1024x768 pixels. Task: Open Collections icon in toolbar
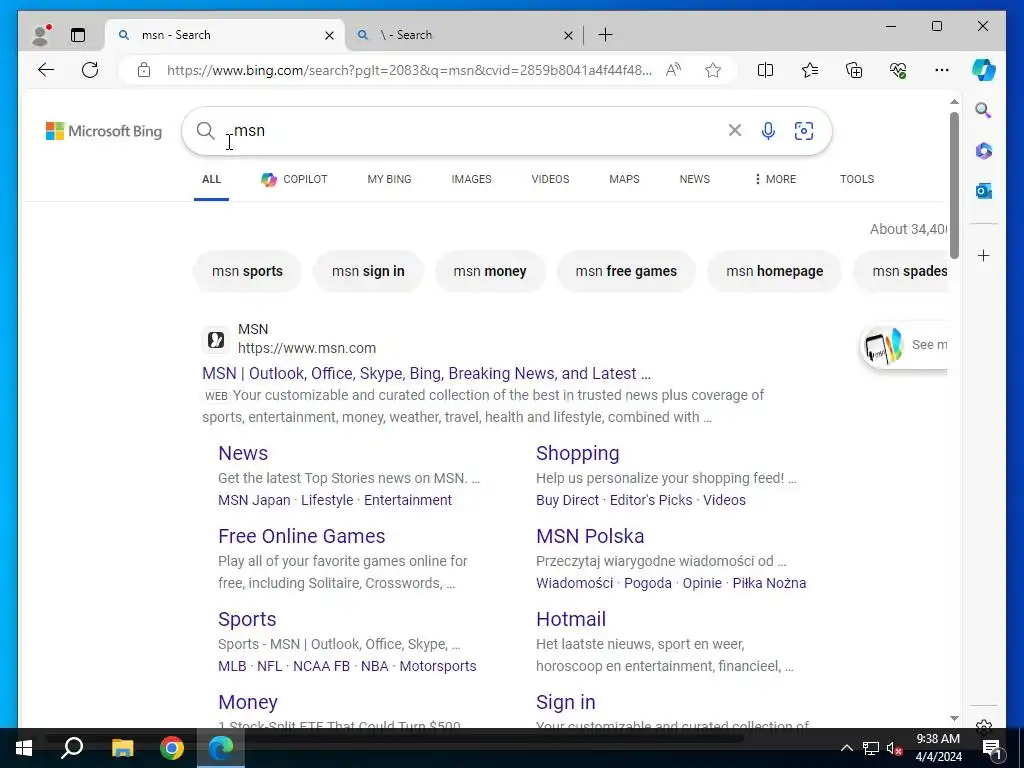(854, 70)
